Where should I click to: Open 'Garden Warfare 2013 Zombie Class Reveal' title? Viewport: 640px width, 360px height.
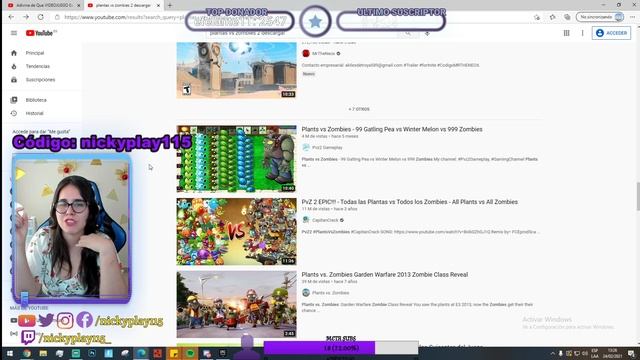pos(384,275)
